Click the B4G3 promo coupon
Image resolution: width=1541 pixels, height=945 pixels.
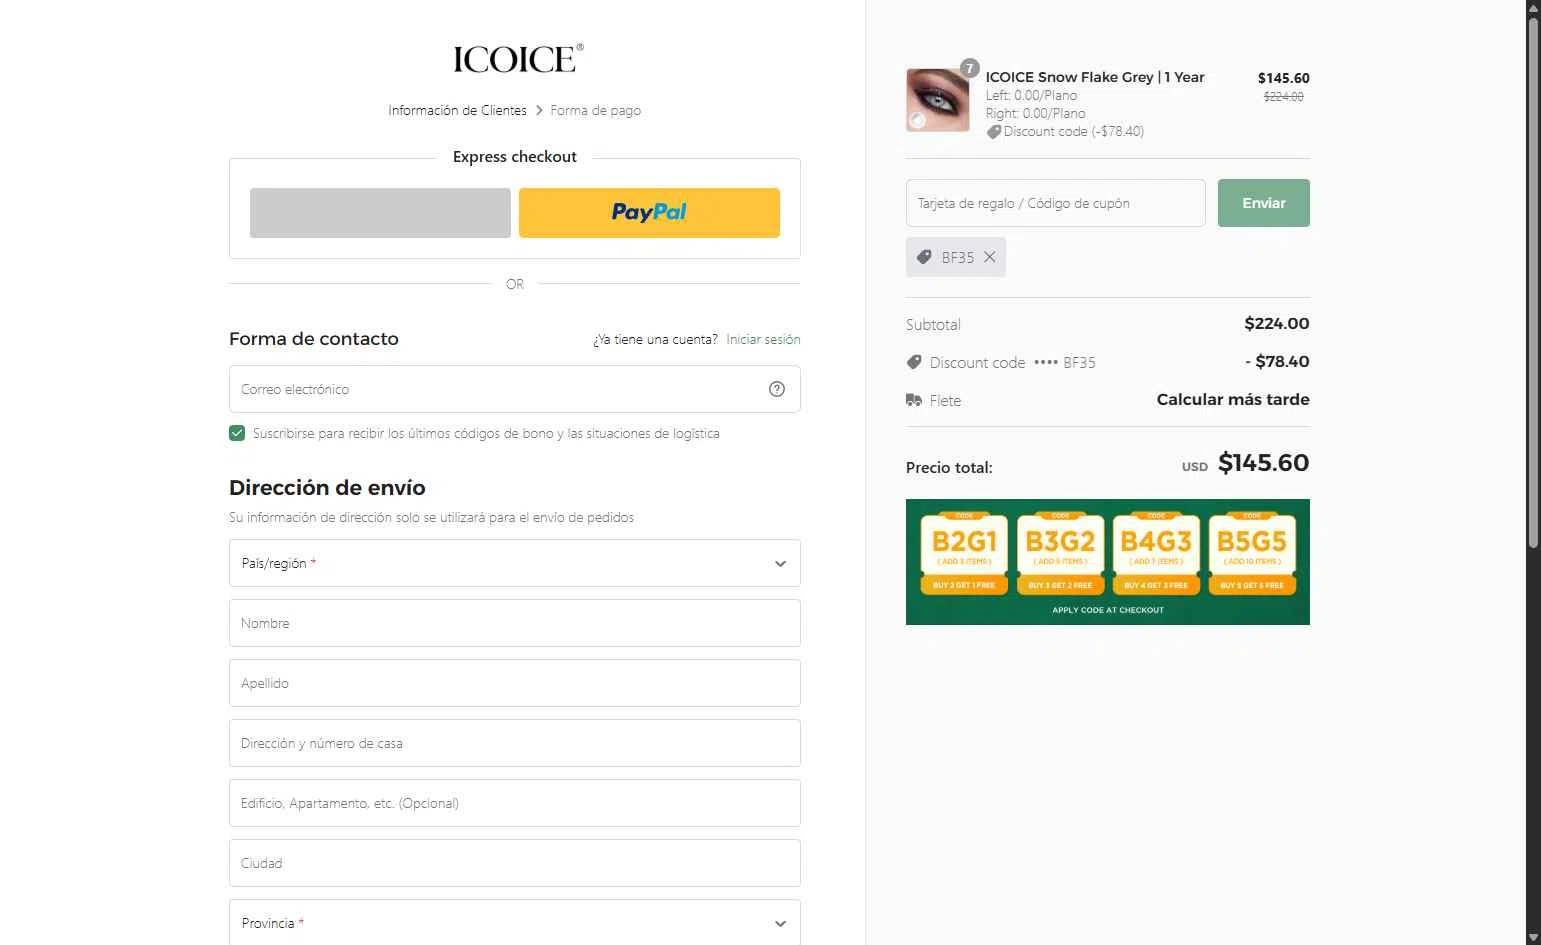pos(1156,555)
